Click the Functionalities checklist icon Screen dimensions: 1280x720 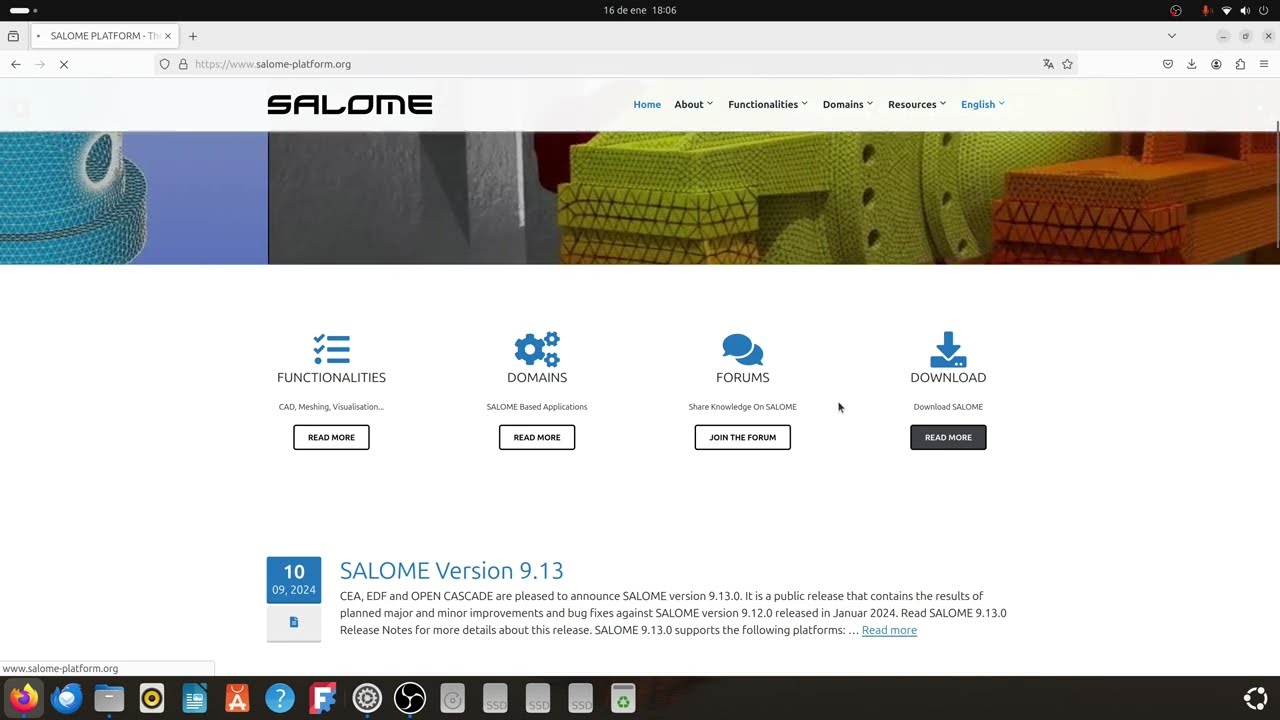click(331, 349)
